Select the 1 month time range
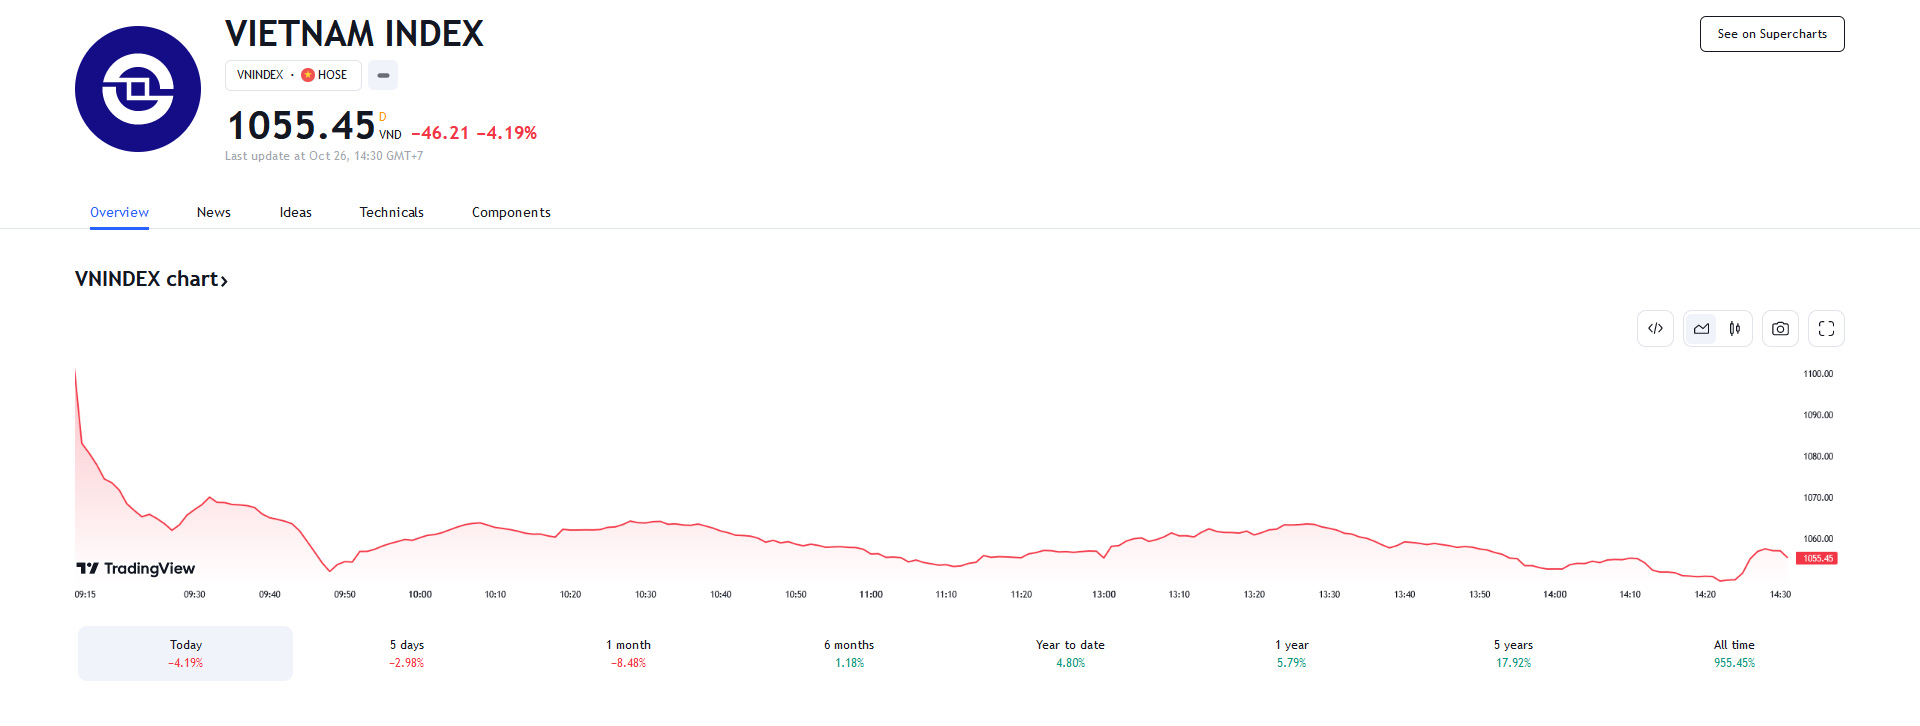This screenshot has height=726, width=1920. point(628,653)
